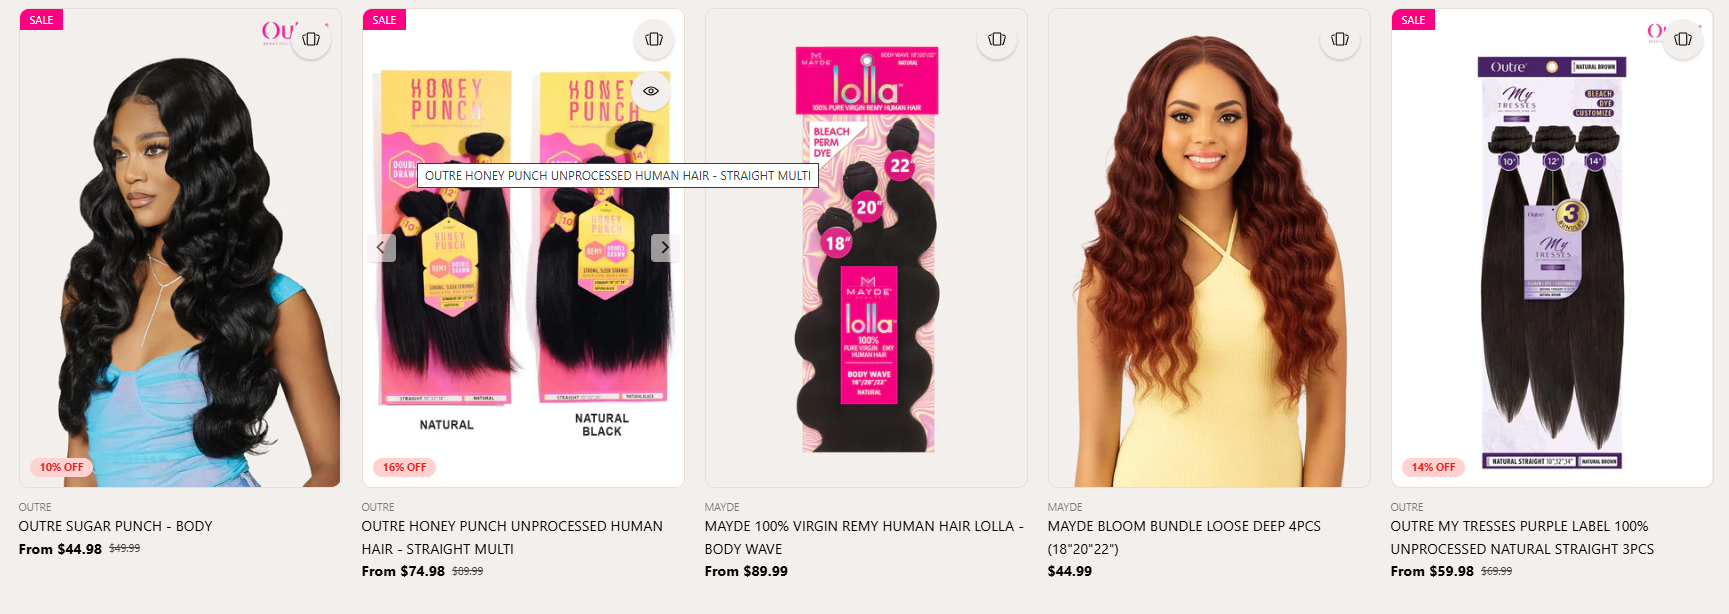Click compare icon on My Tresses Purple Label card
This screenshot has width=1729, height=614.
pyautogui.click(x=1683, y=39)
